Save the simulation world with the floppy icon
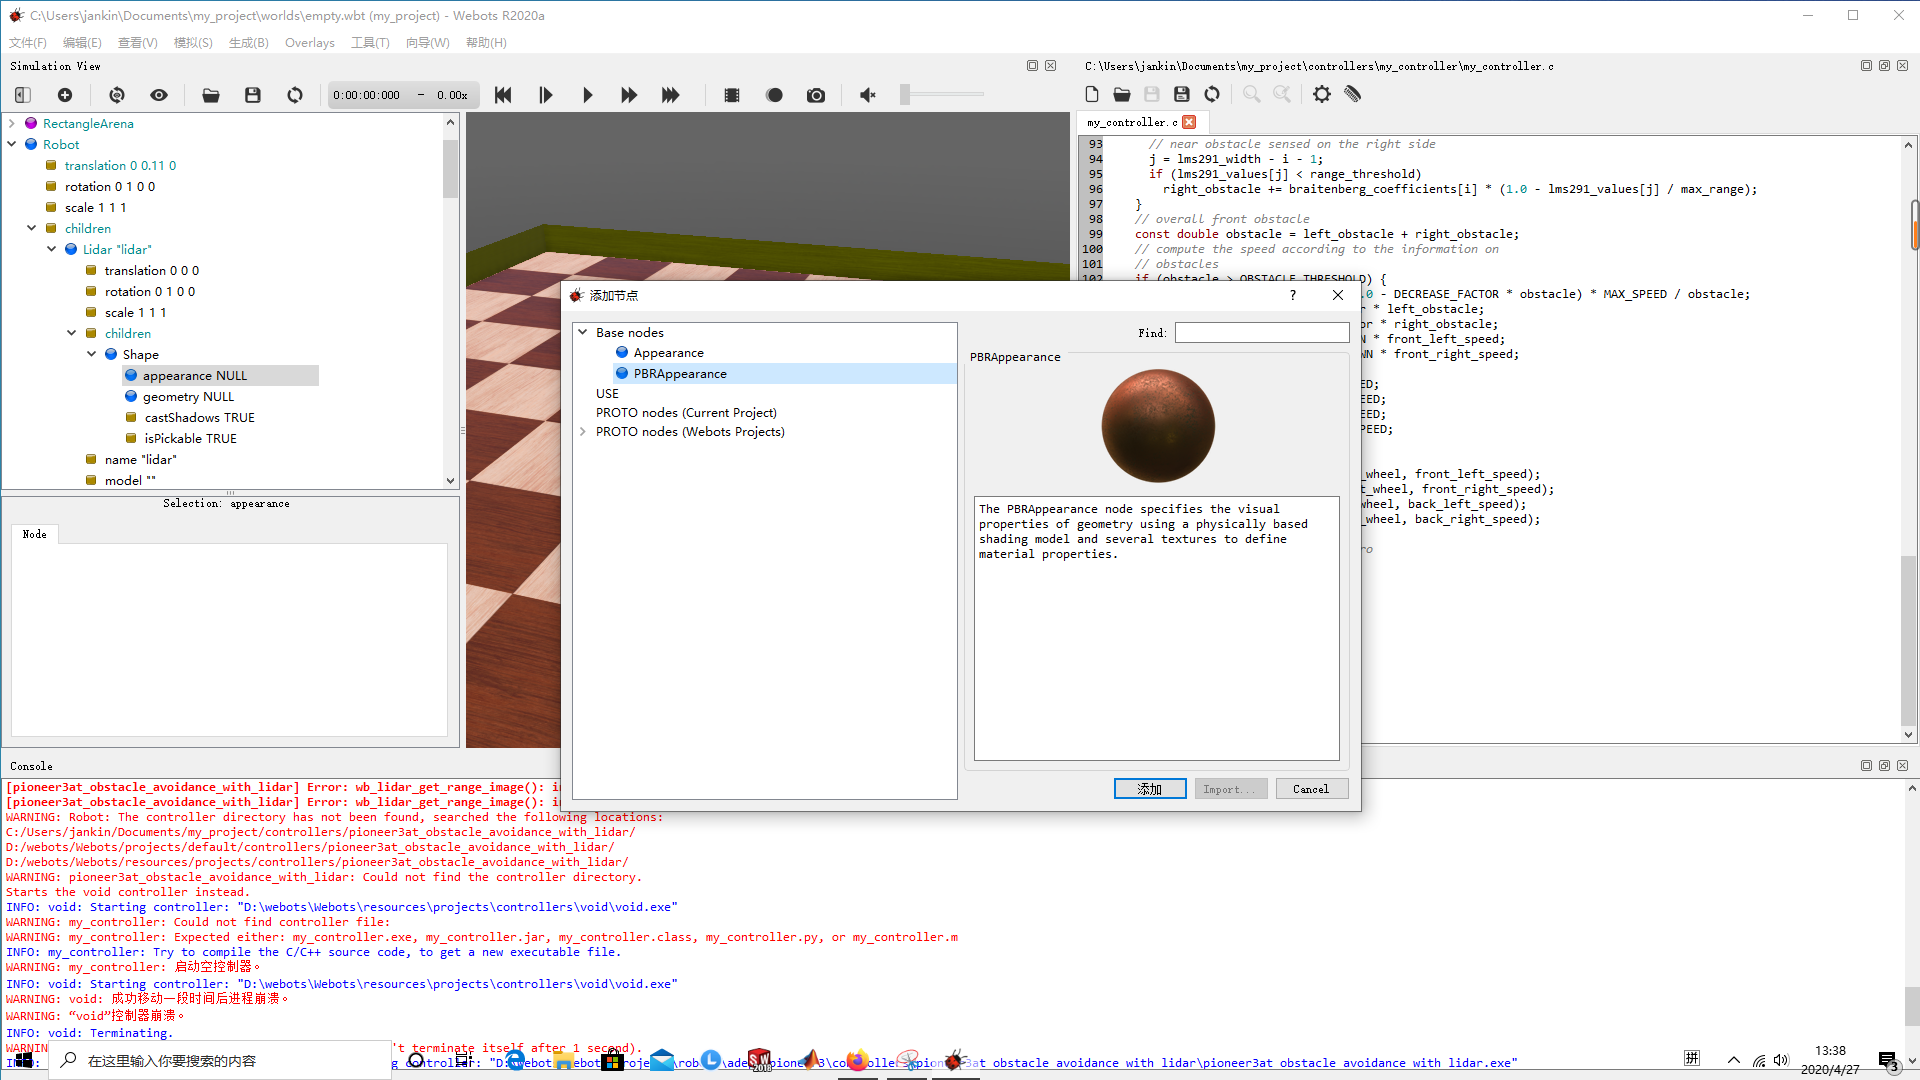Screen dimensions: 1920x1080 252,95
